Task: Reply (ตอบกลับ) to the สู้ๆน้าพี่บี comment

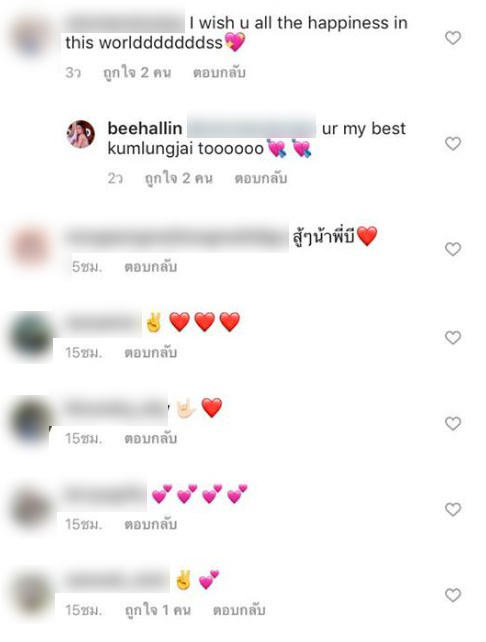Action: click(151, 267)
